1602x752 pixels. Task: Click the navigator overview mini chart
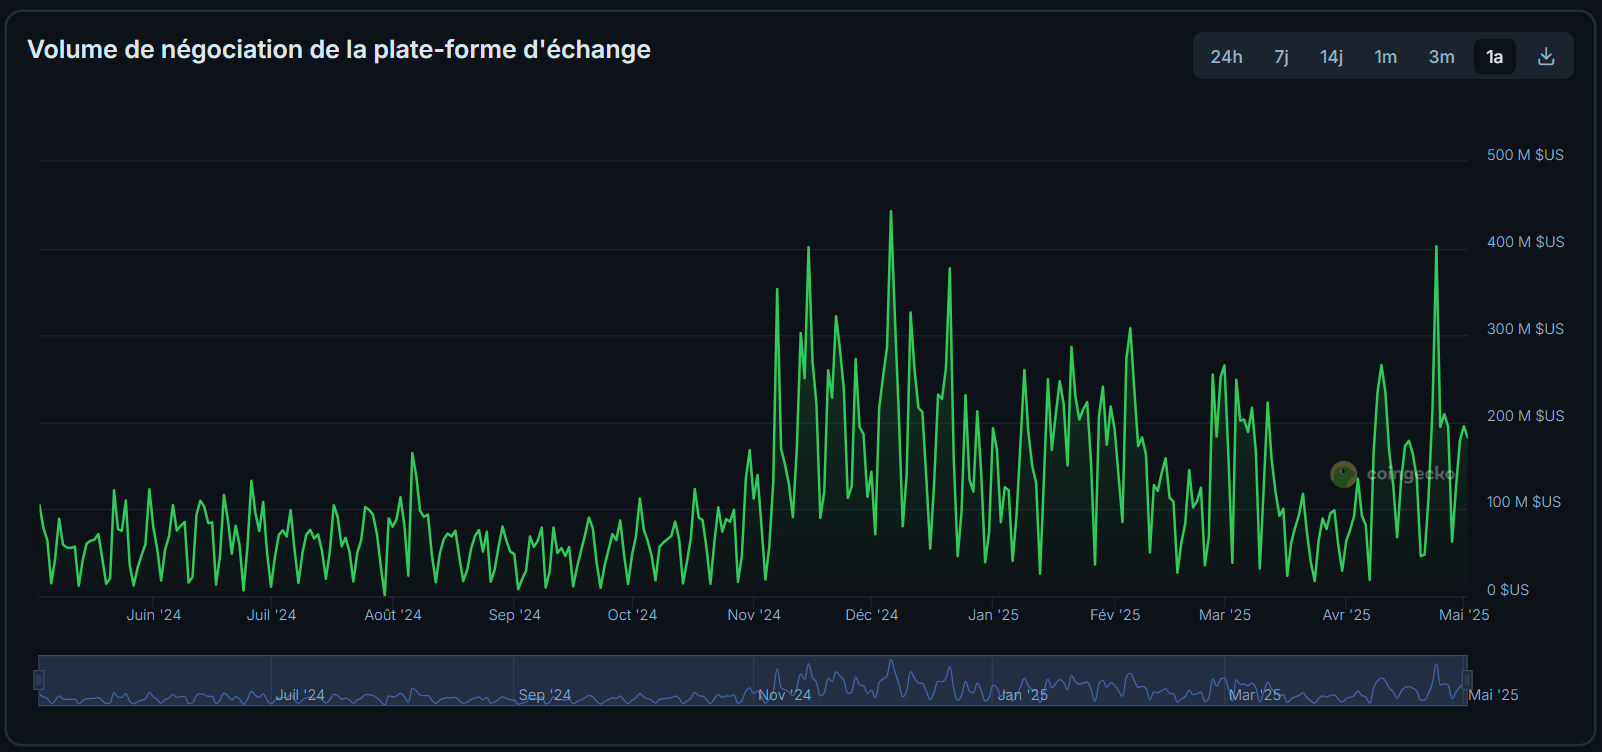pyautogui.click(x=753, y=681)
